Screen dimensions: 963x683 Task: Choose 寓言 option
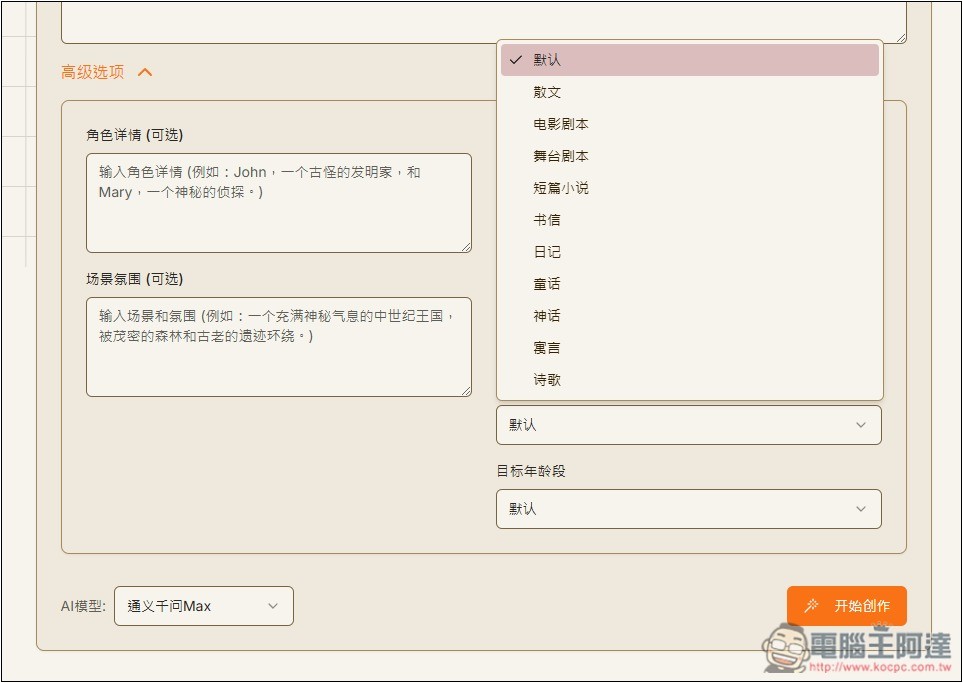pos(690,348)
